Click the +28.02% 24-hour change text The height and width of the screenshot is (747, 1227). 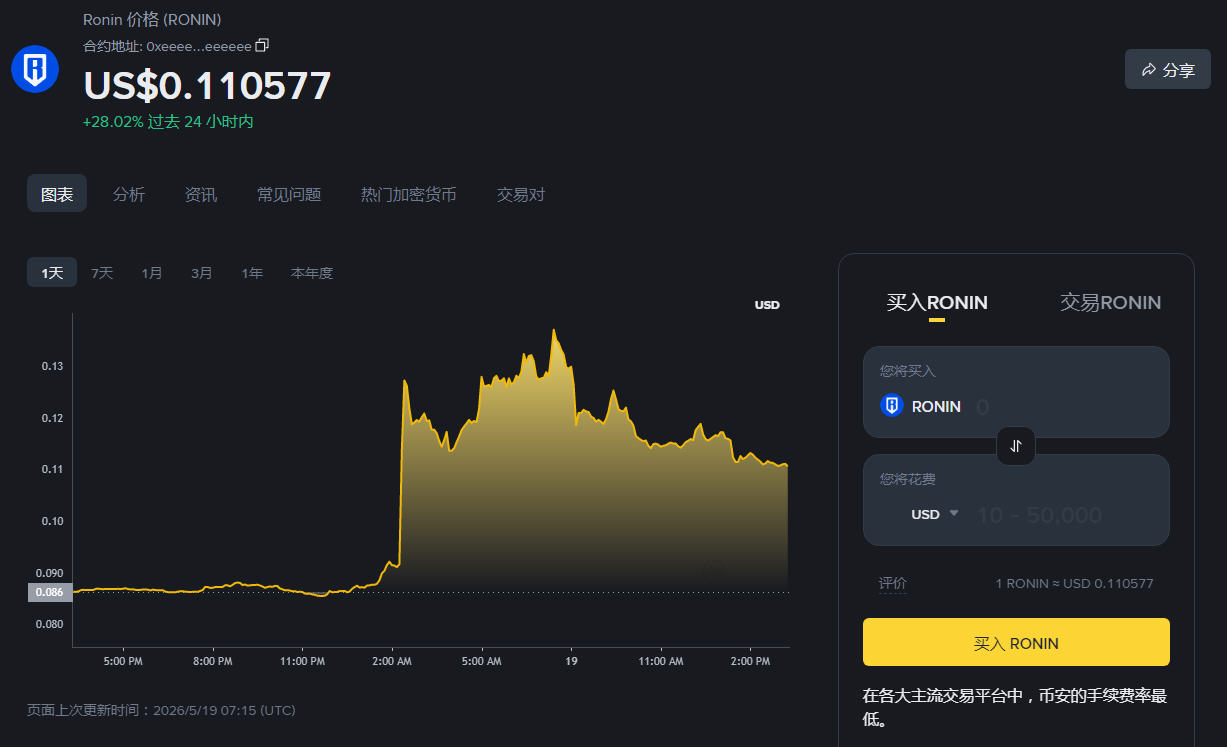(x=168, y=121)
